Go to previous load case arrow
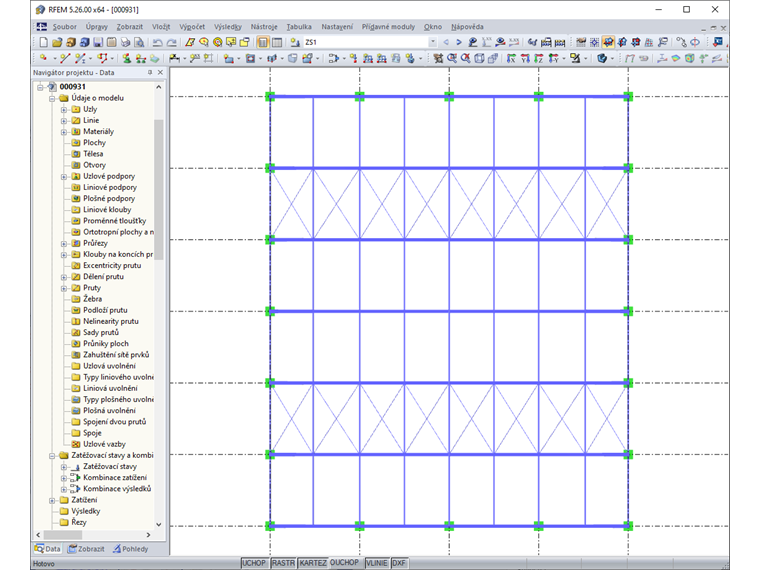The image size is (760, 570). pos(446,42)
